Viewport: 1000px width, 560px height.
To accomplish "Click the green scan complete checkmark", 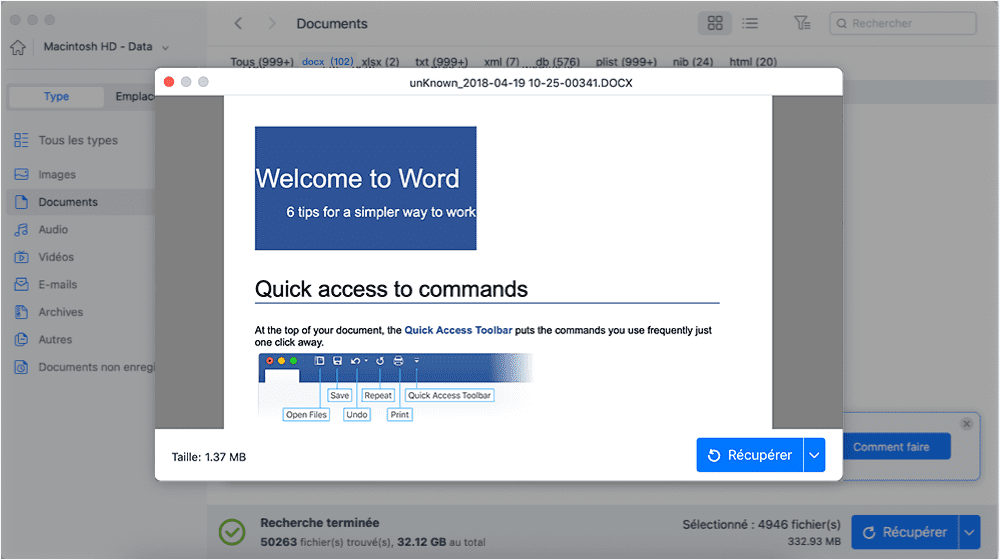I will [232, 532].
